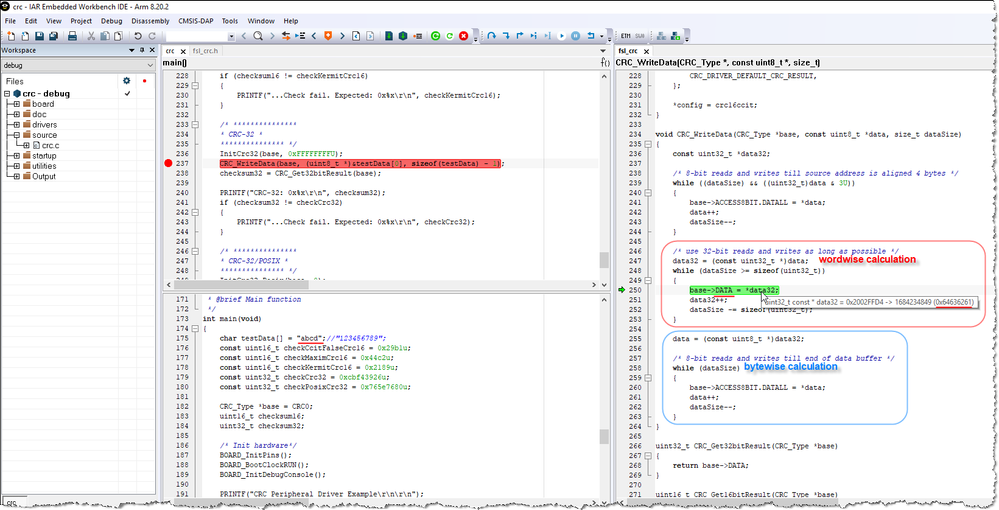Expand the drivers folder node
Viewport: 999px width, 510px height.
[x=17, y=125]
